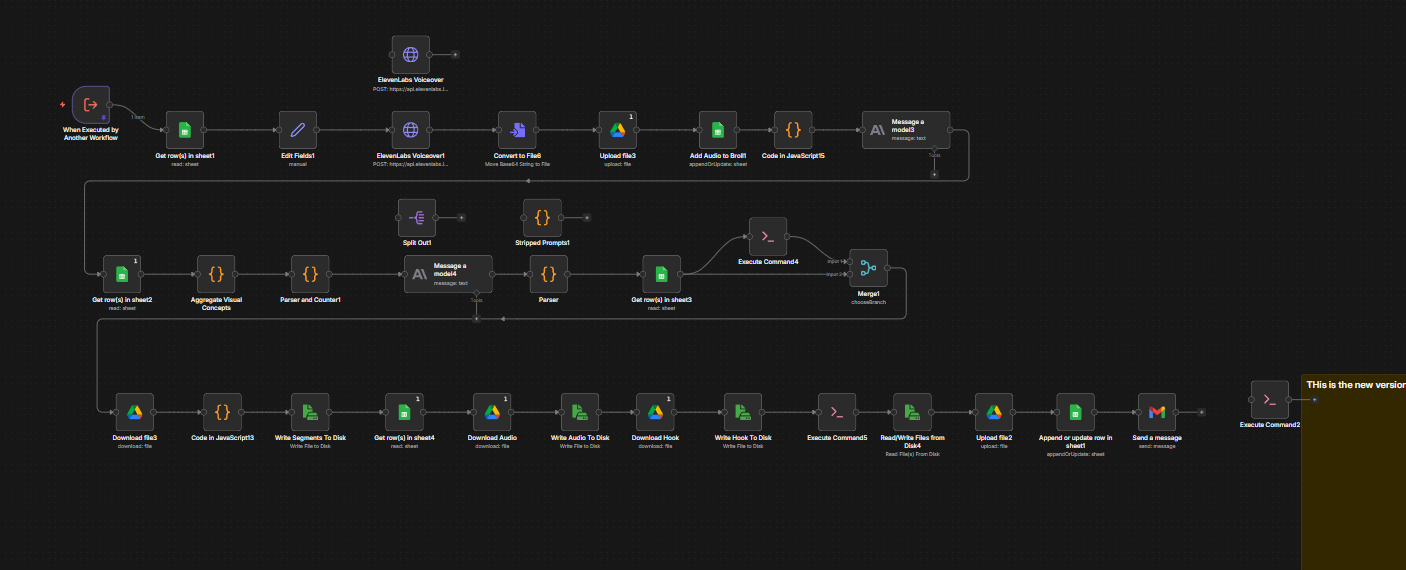The image size is (1406, 570).
Task: Select the 'Execute Command2' terminal node
Action: click(x=1270, y=399)
